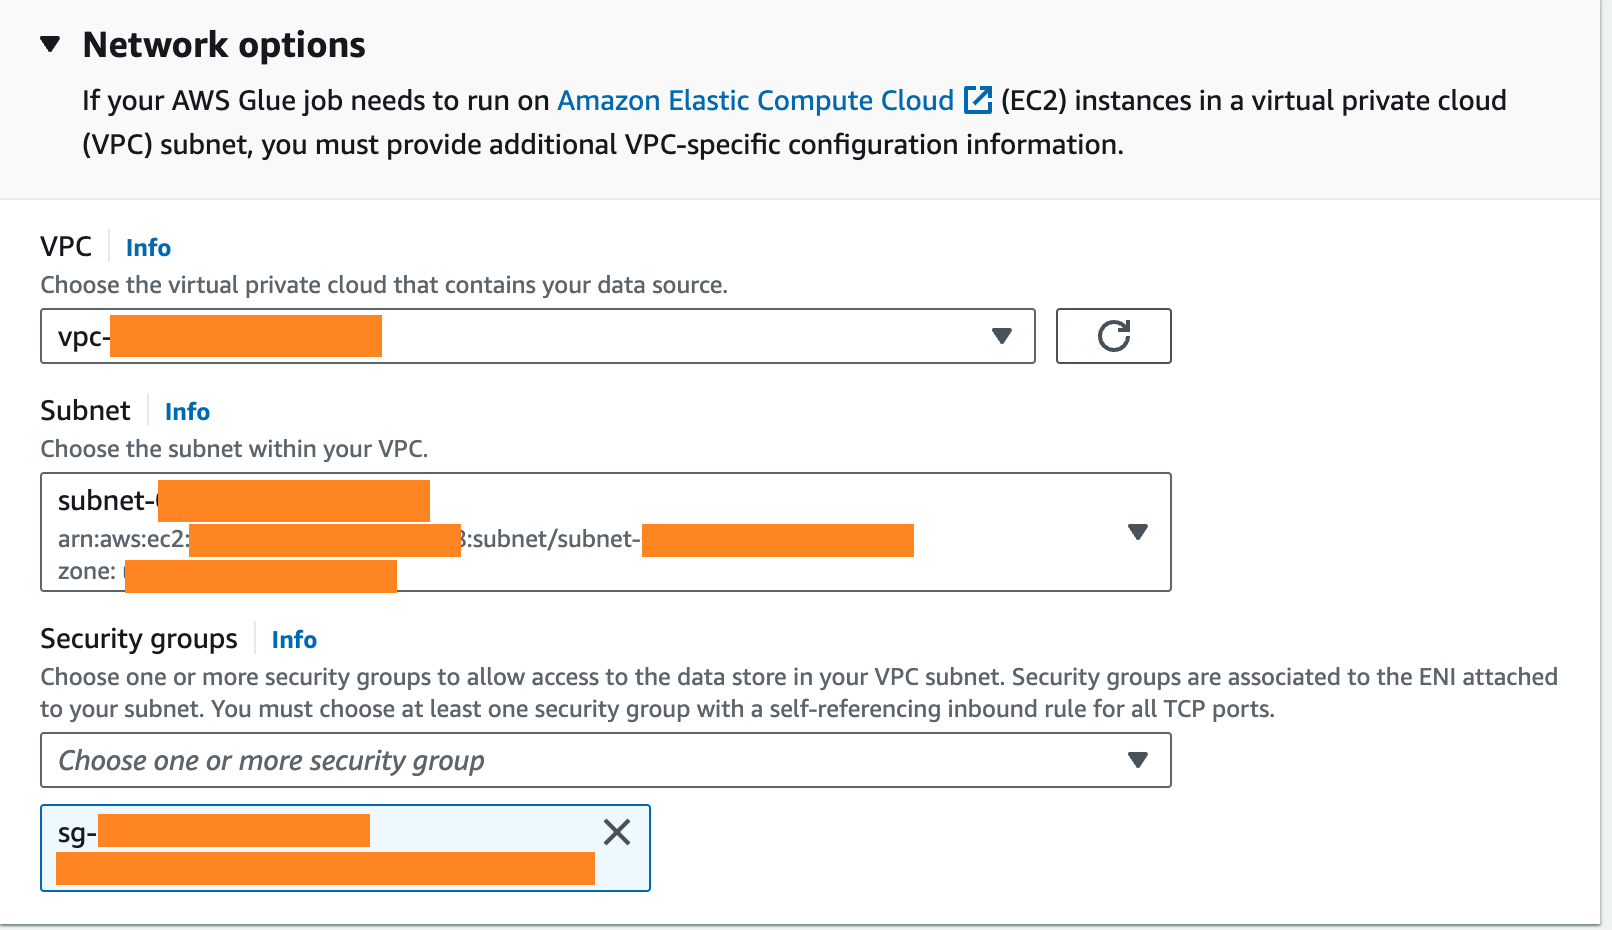
Task: Refresh the VPC list
Action: [x=1113, y=336]
